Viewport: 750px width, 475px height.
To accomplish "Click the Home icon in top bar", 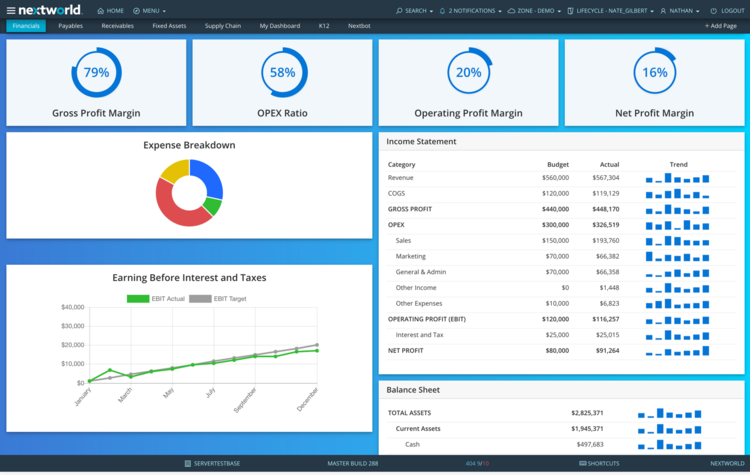I will (100, 11).
